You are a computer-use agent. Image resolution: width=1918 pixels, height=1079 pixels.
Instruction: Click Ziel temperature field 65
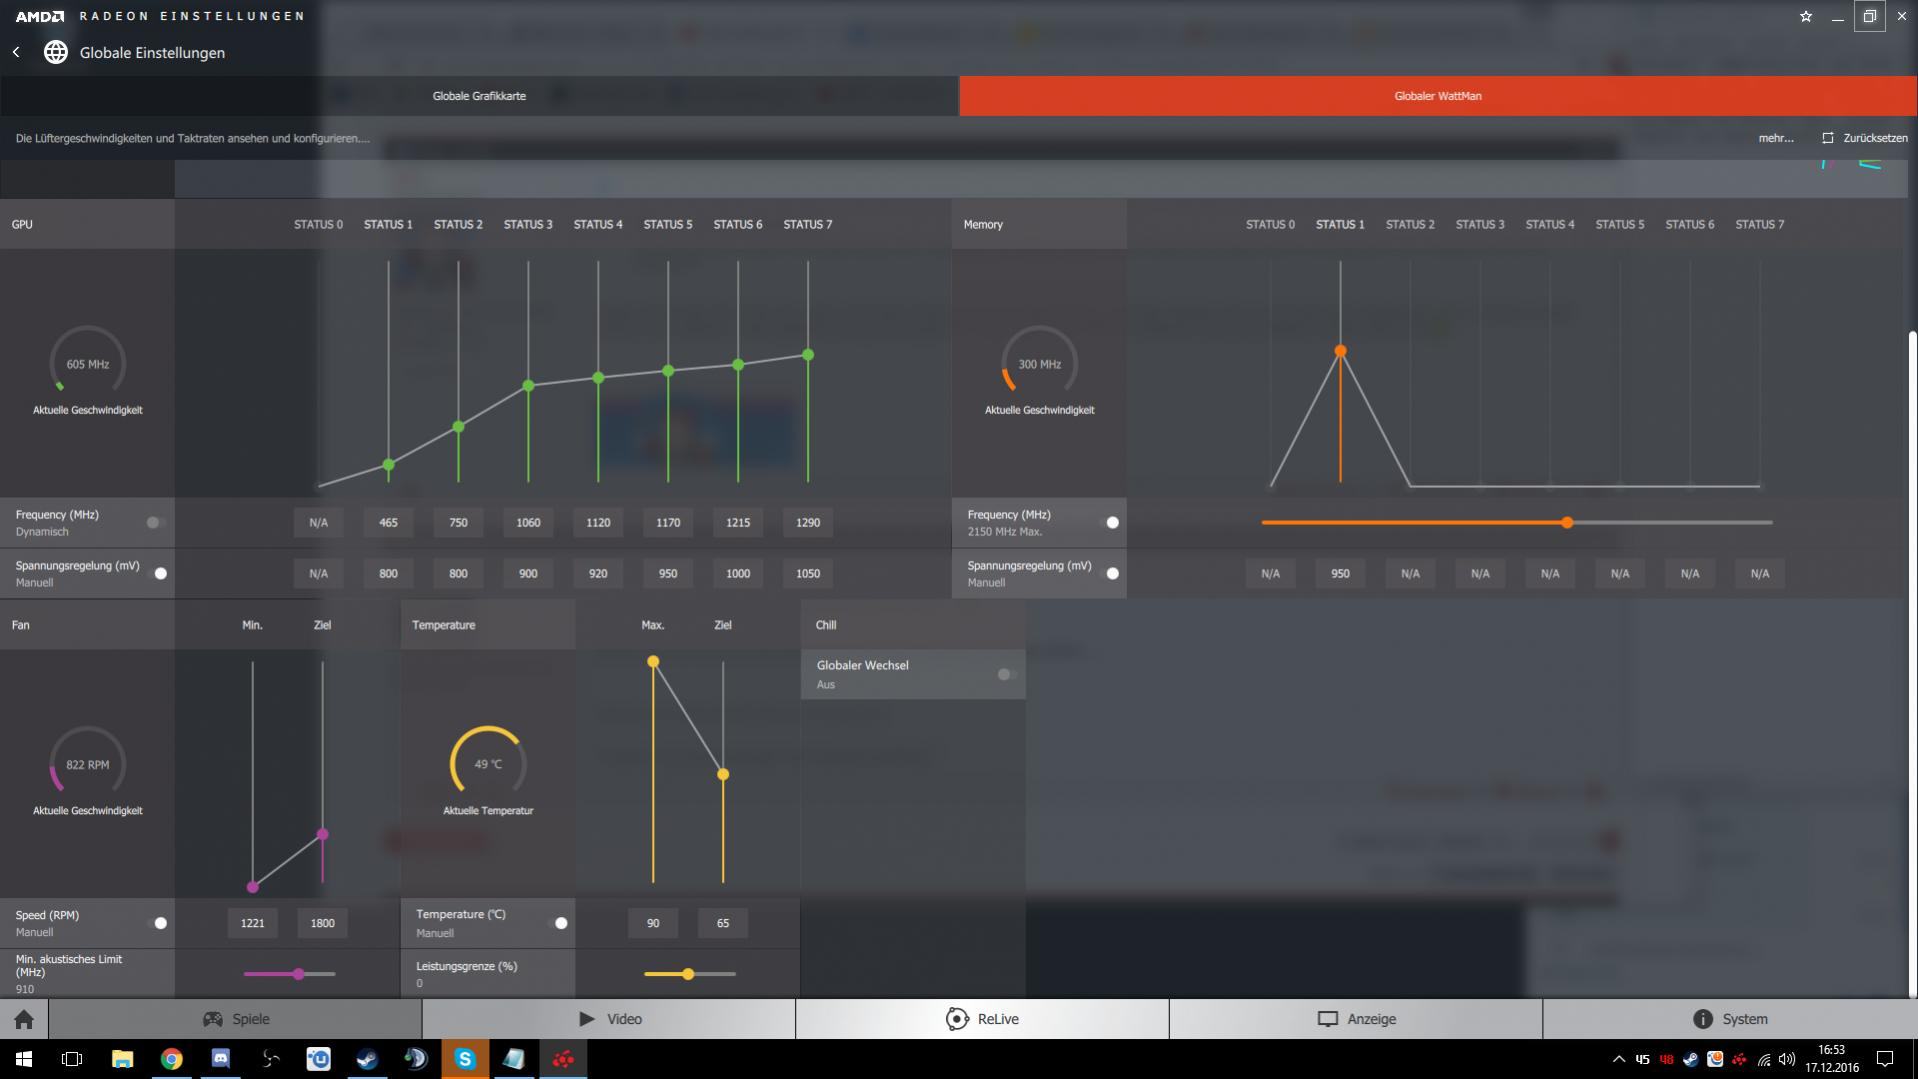tap(723, 923)
